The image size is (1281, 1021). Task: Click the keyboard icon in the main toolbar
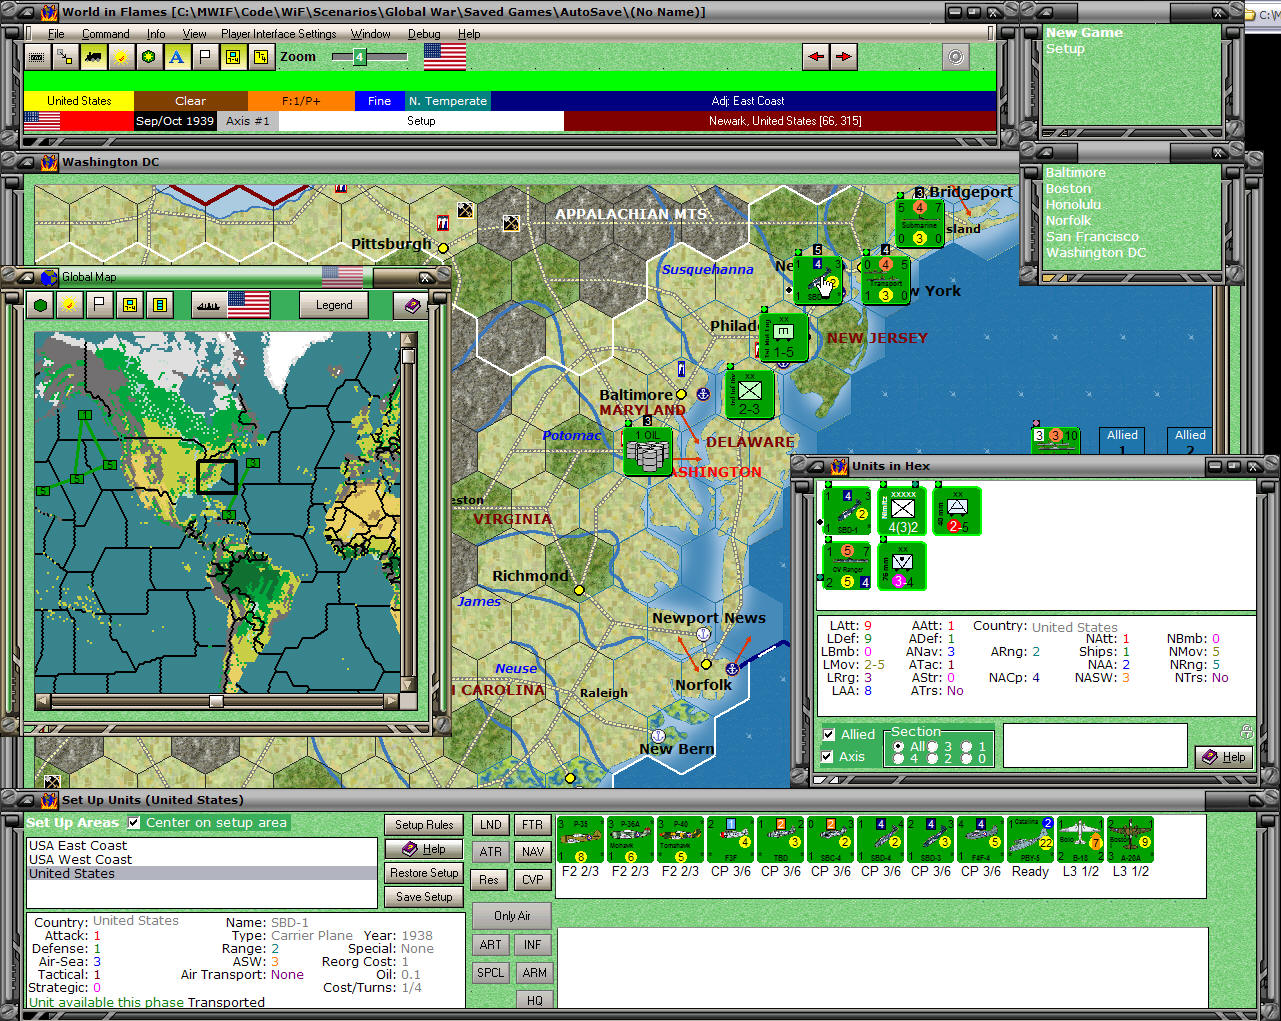point(37,57)
